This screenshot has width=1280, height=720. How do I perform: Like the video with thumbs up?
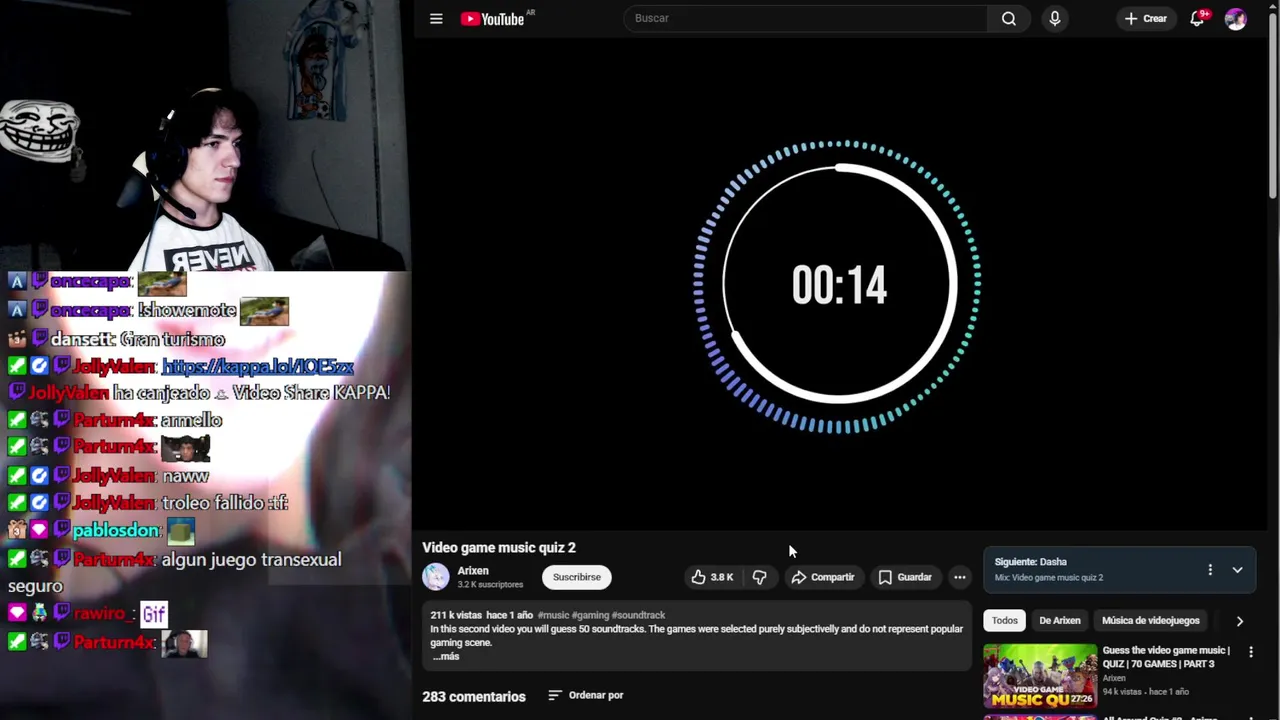(x=712, y=577)
